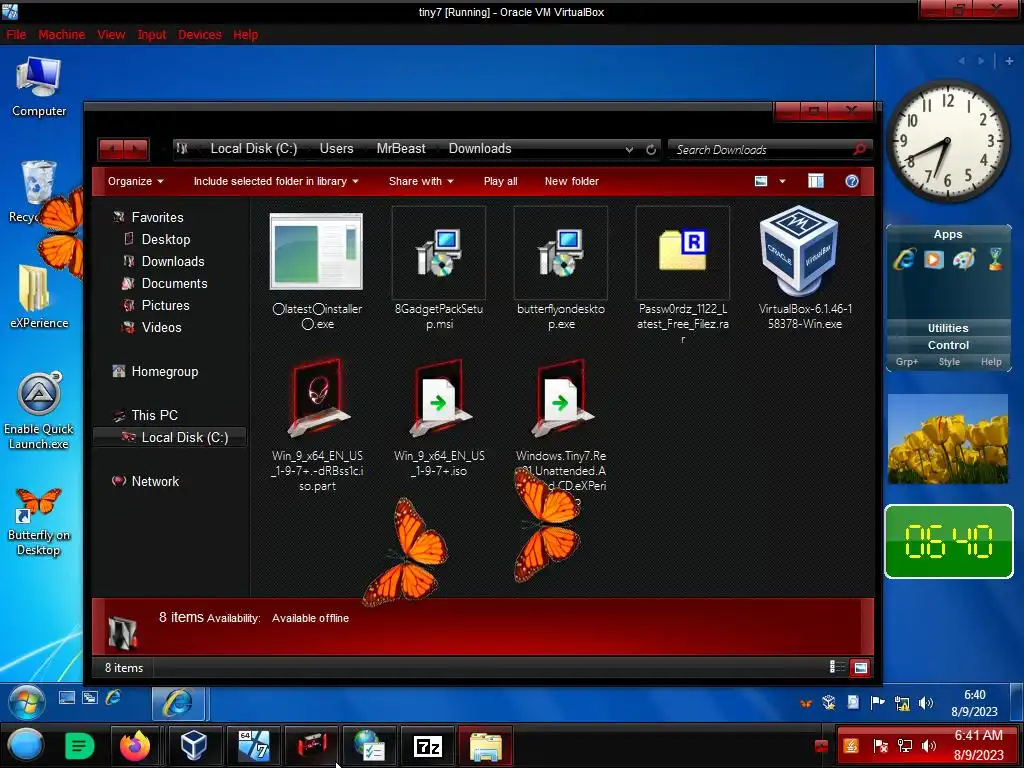Open the Machine menu
This screenshot has height=768, width=1024.
[x=61, y=35]
